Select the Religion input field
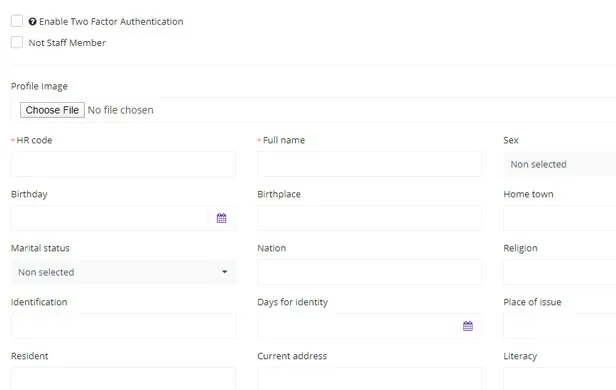This screenshot has height=390, width=616. point(560,272)
